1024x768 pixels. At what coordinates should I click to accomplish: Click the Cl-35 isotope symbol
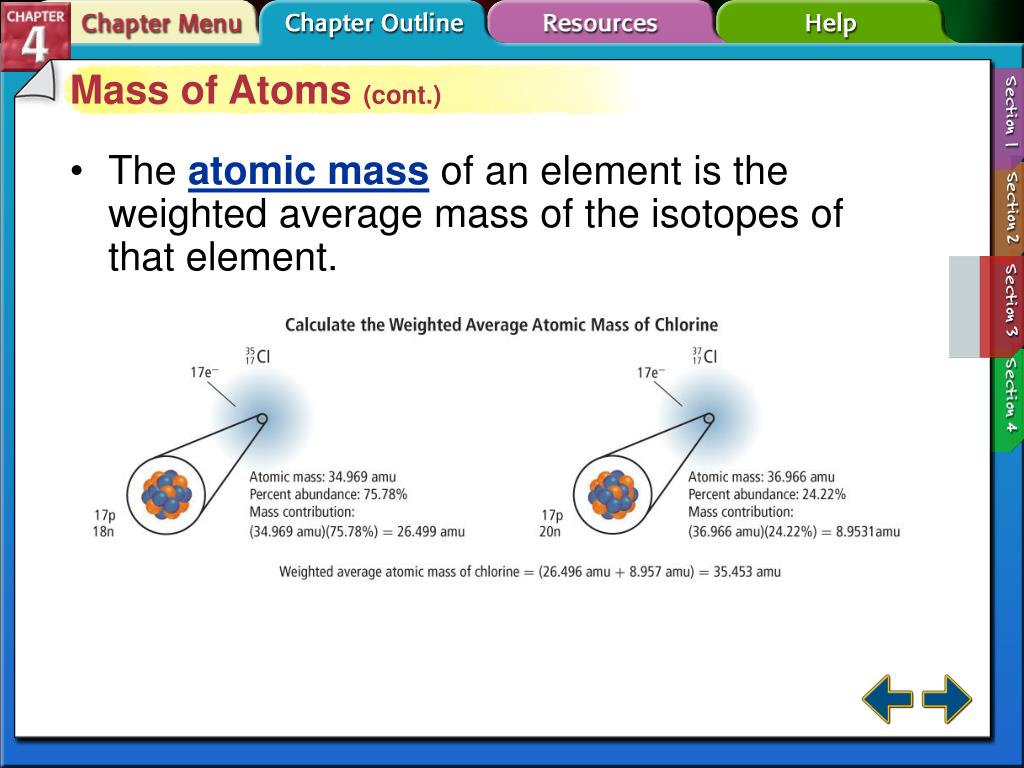tap(258, 356)
